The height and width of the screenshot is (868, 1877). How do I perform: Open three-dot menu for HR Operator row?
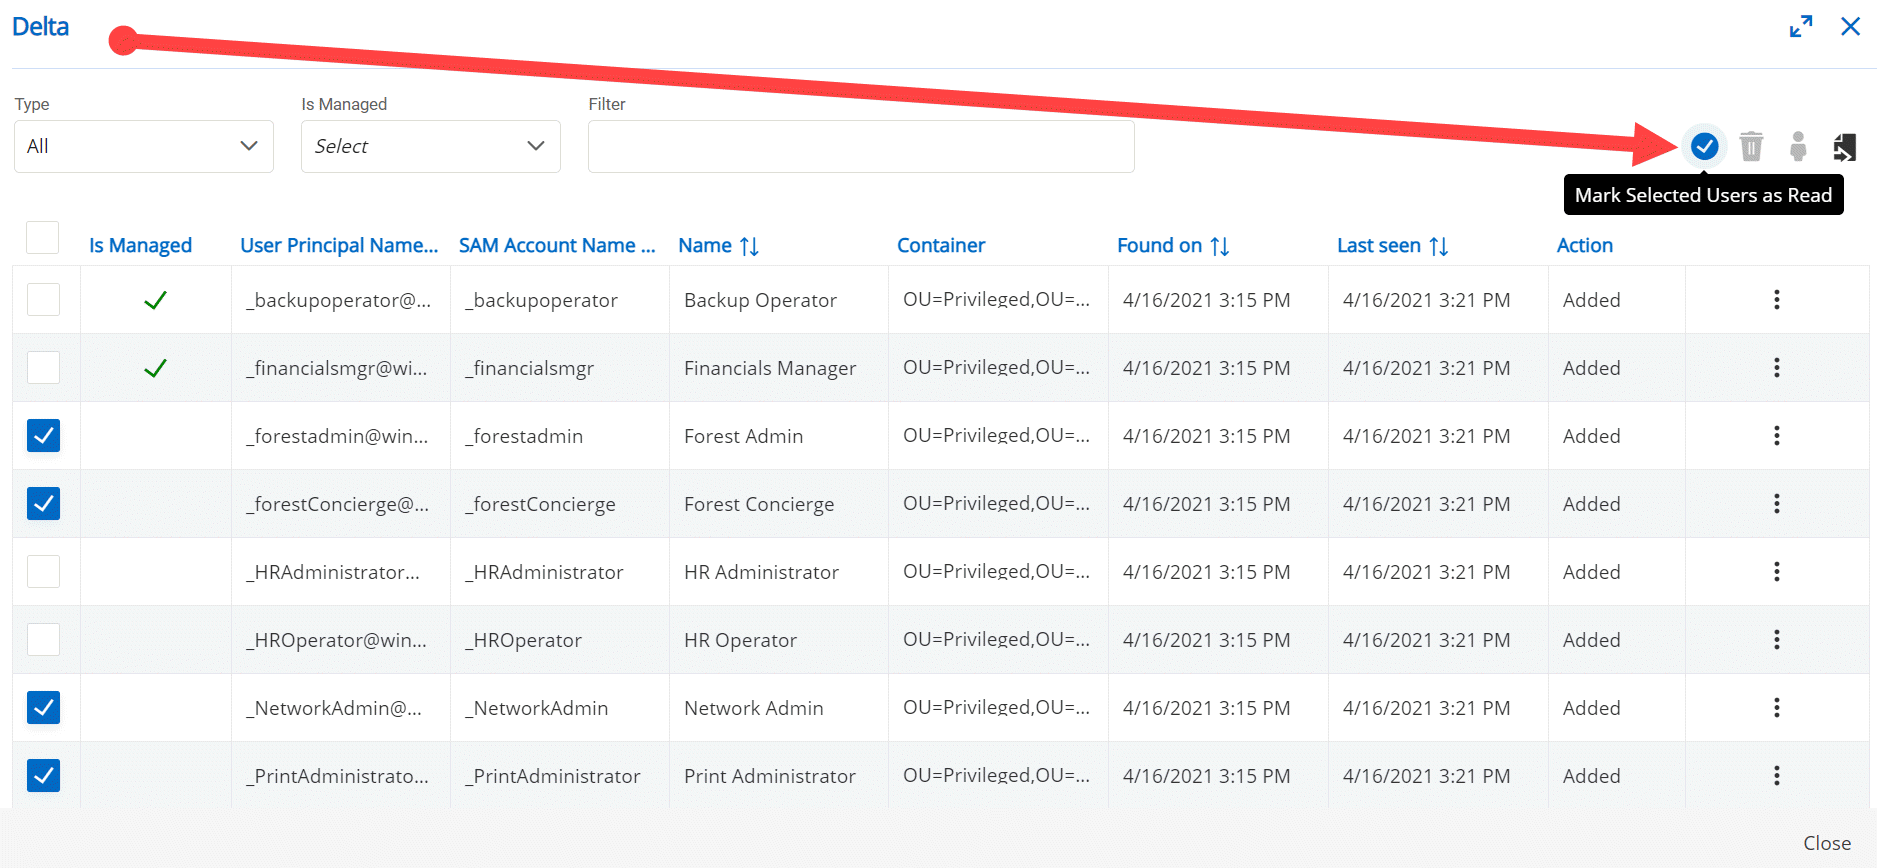click(1776, 640)
